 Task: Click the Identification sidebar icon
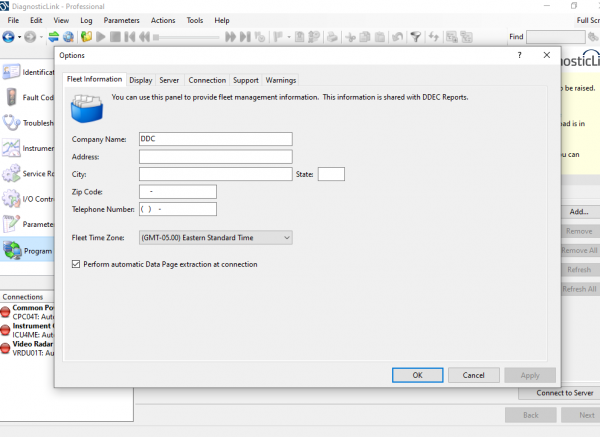[x=11, y=72]
